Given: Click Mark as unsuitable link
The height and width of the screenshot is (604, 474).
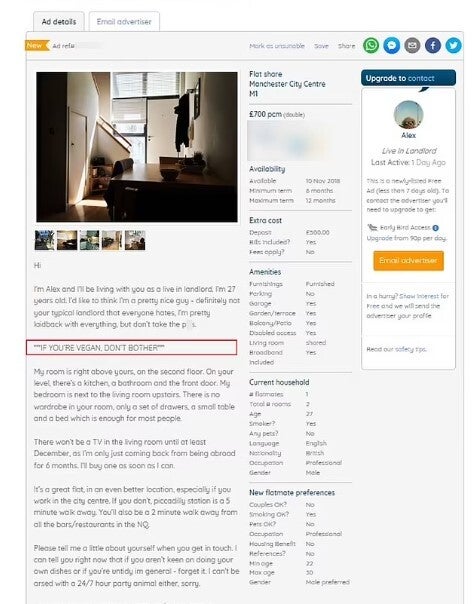Looking at the screenshot, I should tap(277, 46).
